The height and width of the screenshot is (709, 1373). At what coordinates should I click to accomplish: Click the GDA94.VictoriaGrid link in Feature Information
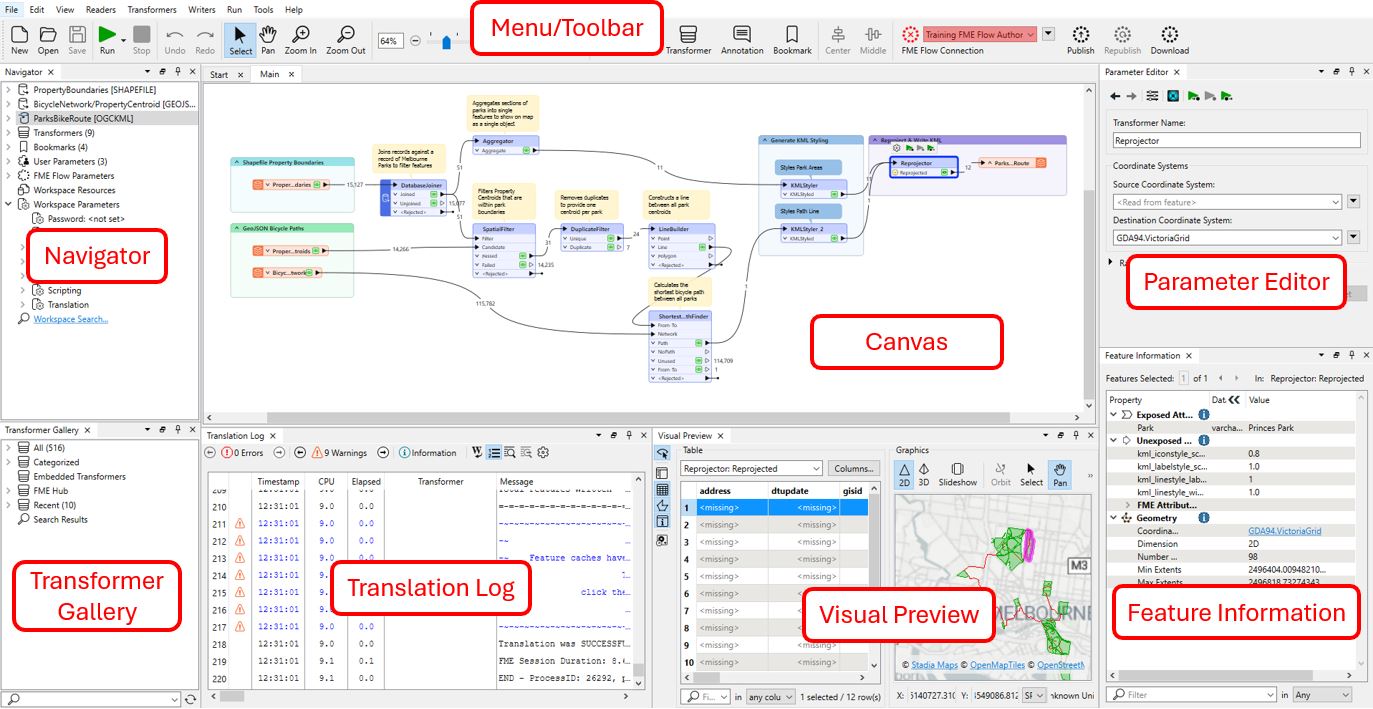(x=1285, y=531)
